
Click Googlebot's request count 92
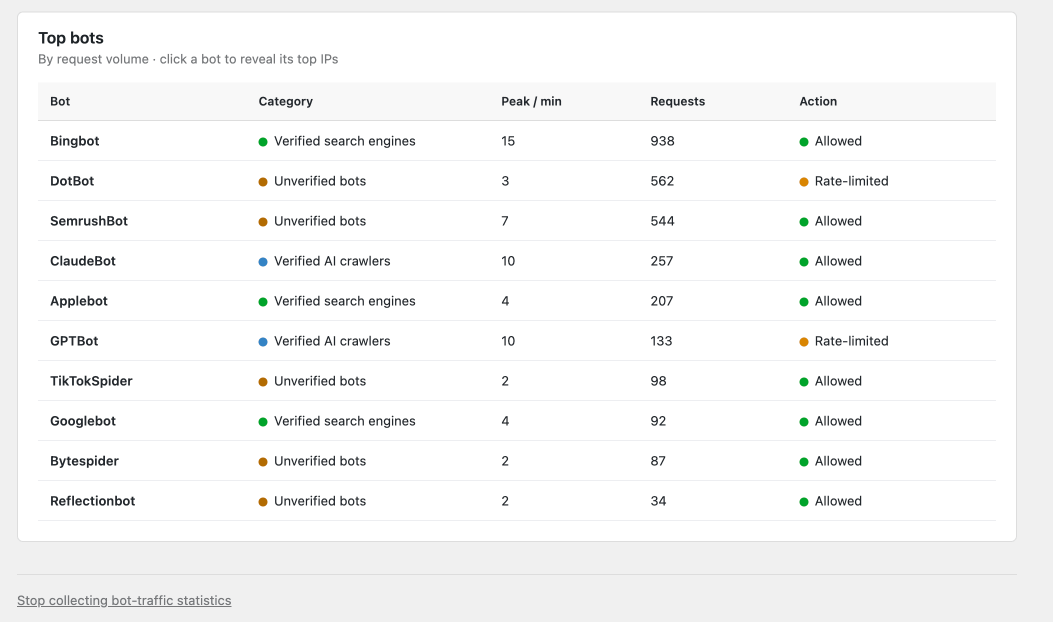(658, 421)
